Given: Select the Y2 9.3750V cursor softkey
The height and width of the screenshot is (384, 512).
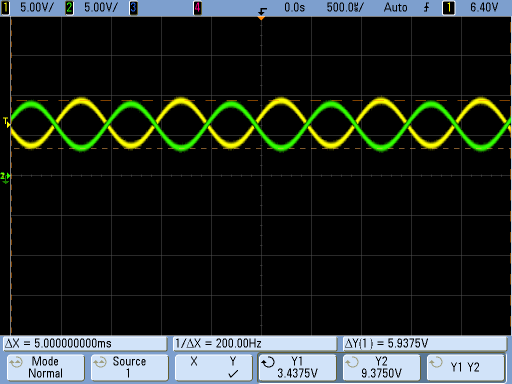Looking at the screenshot, I should pos(381,367).
